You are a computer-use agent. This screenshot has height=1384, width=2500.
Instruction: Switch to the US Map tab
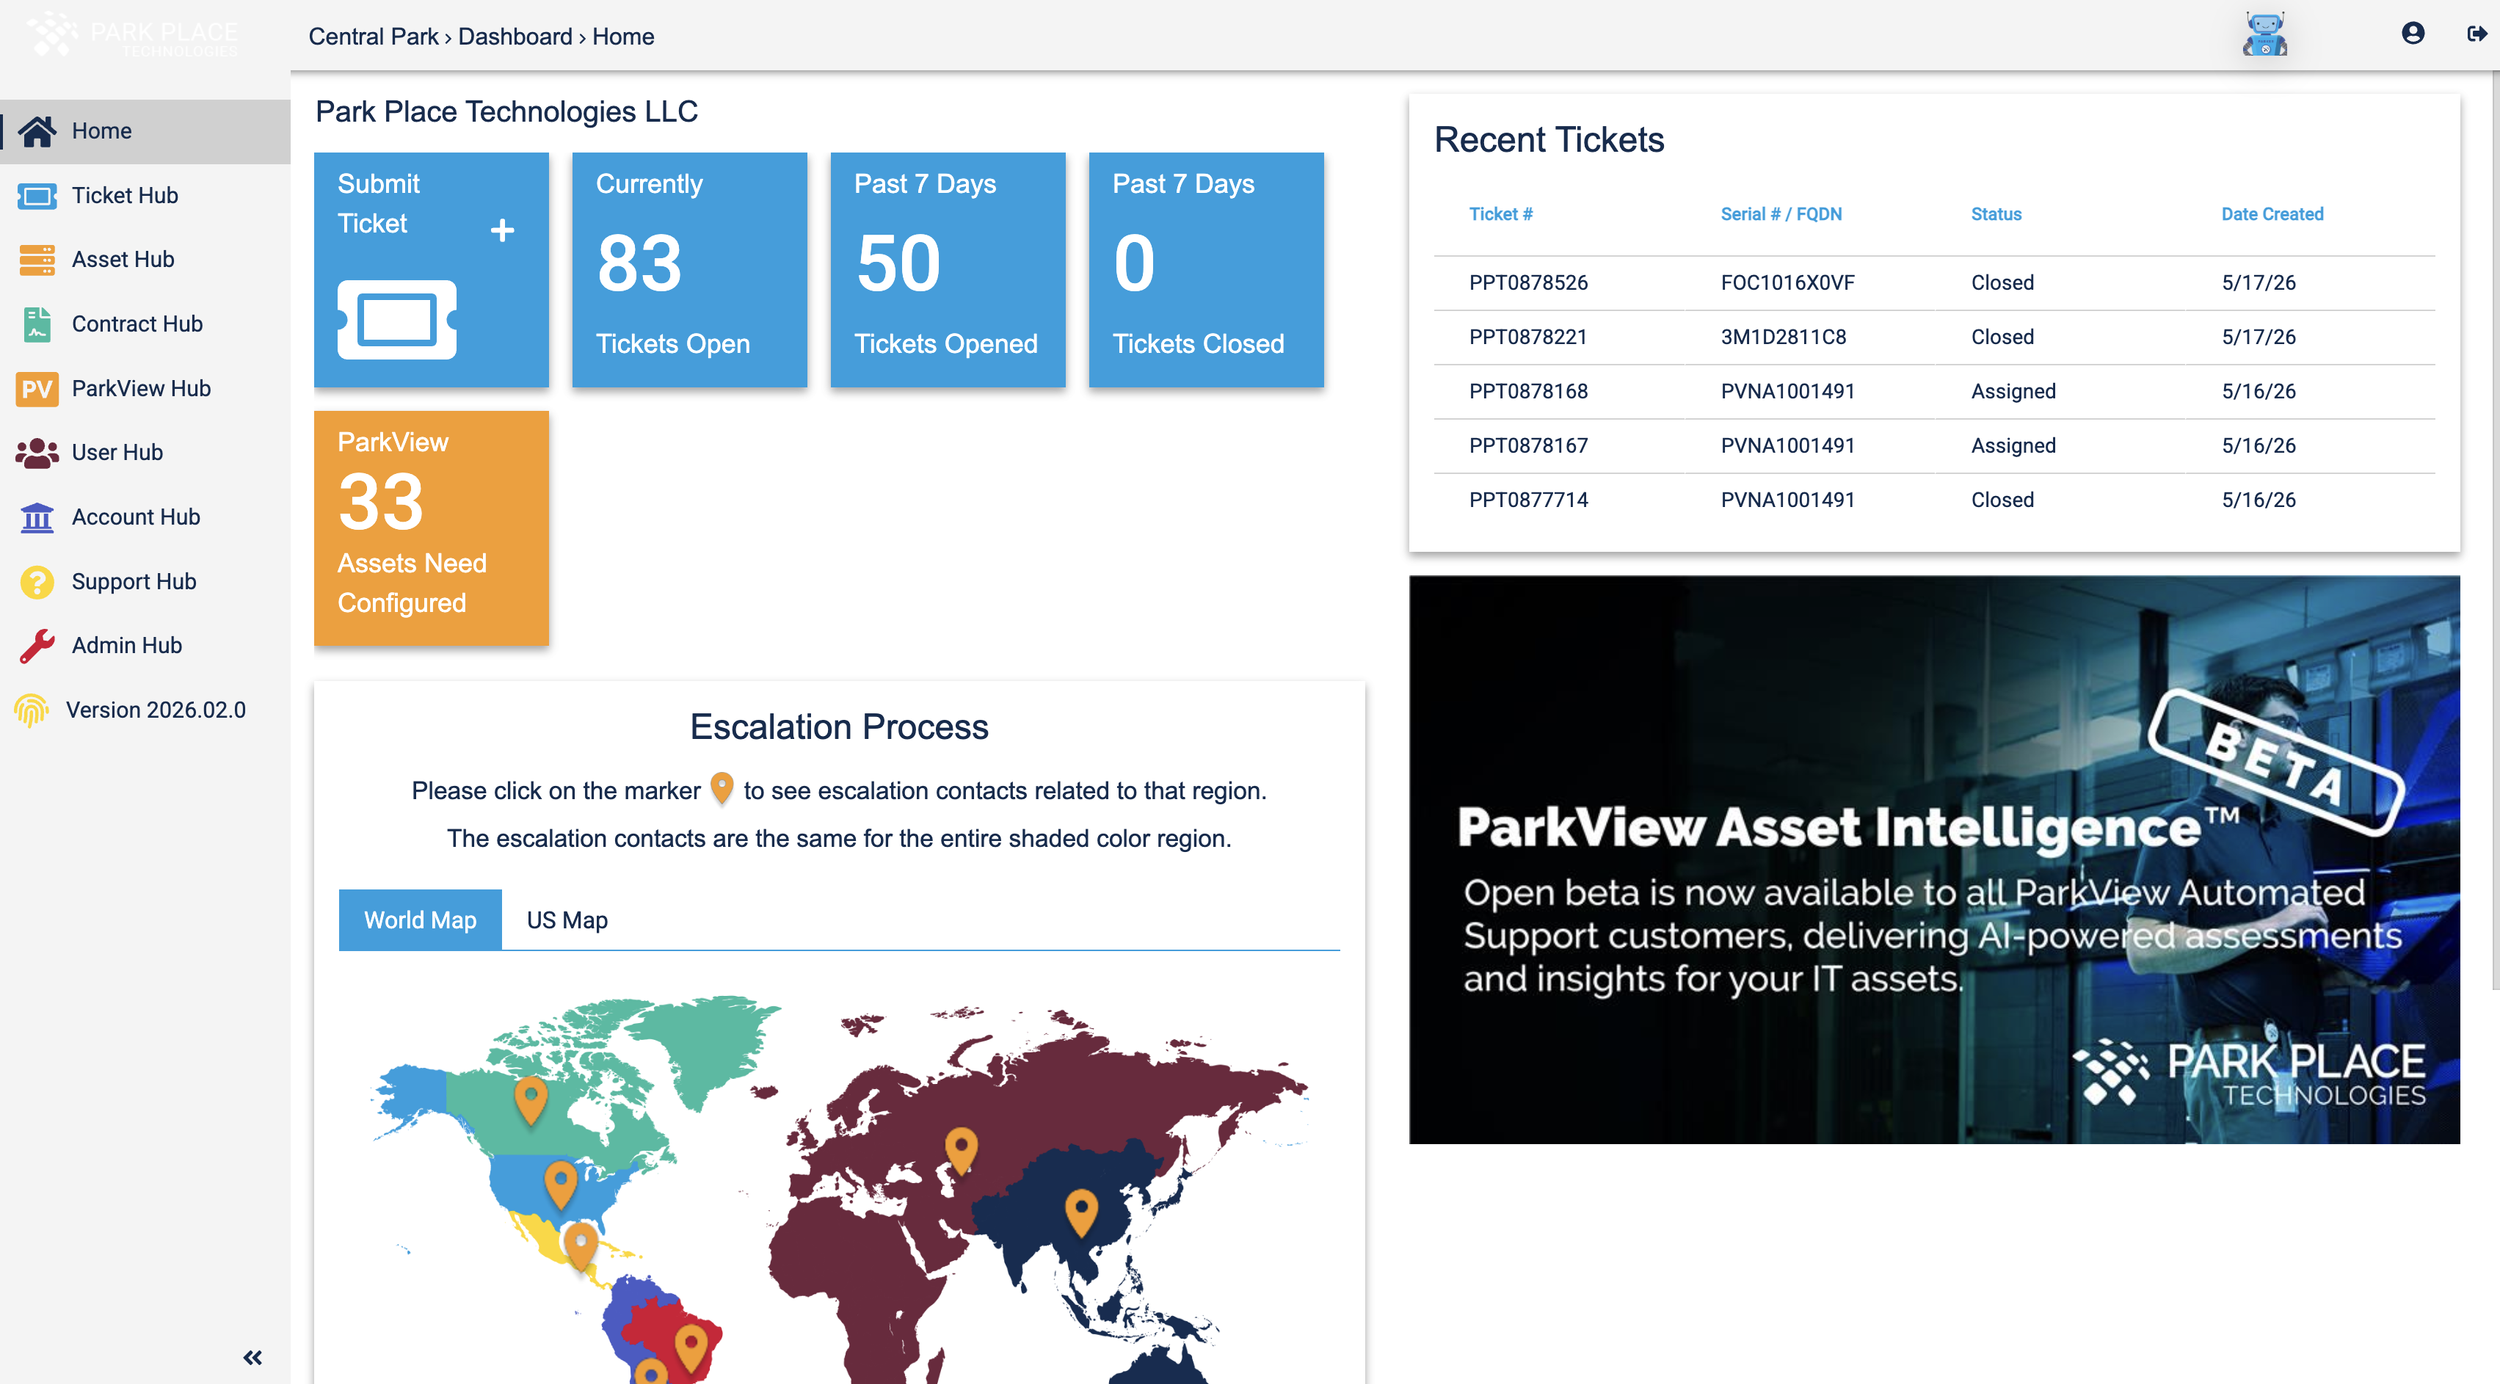pos(567,920)
